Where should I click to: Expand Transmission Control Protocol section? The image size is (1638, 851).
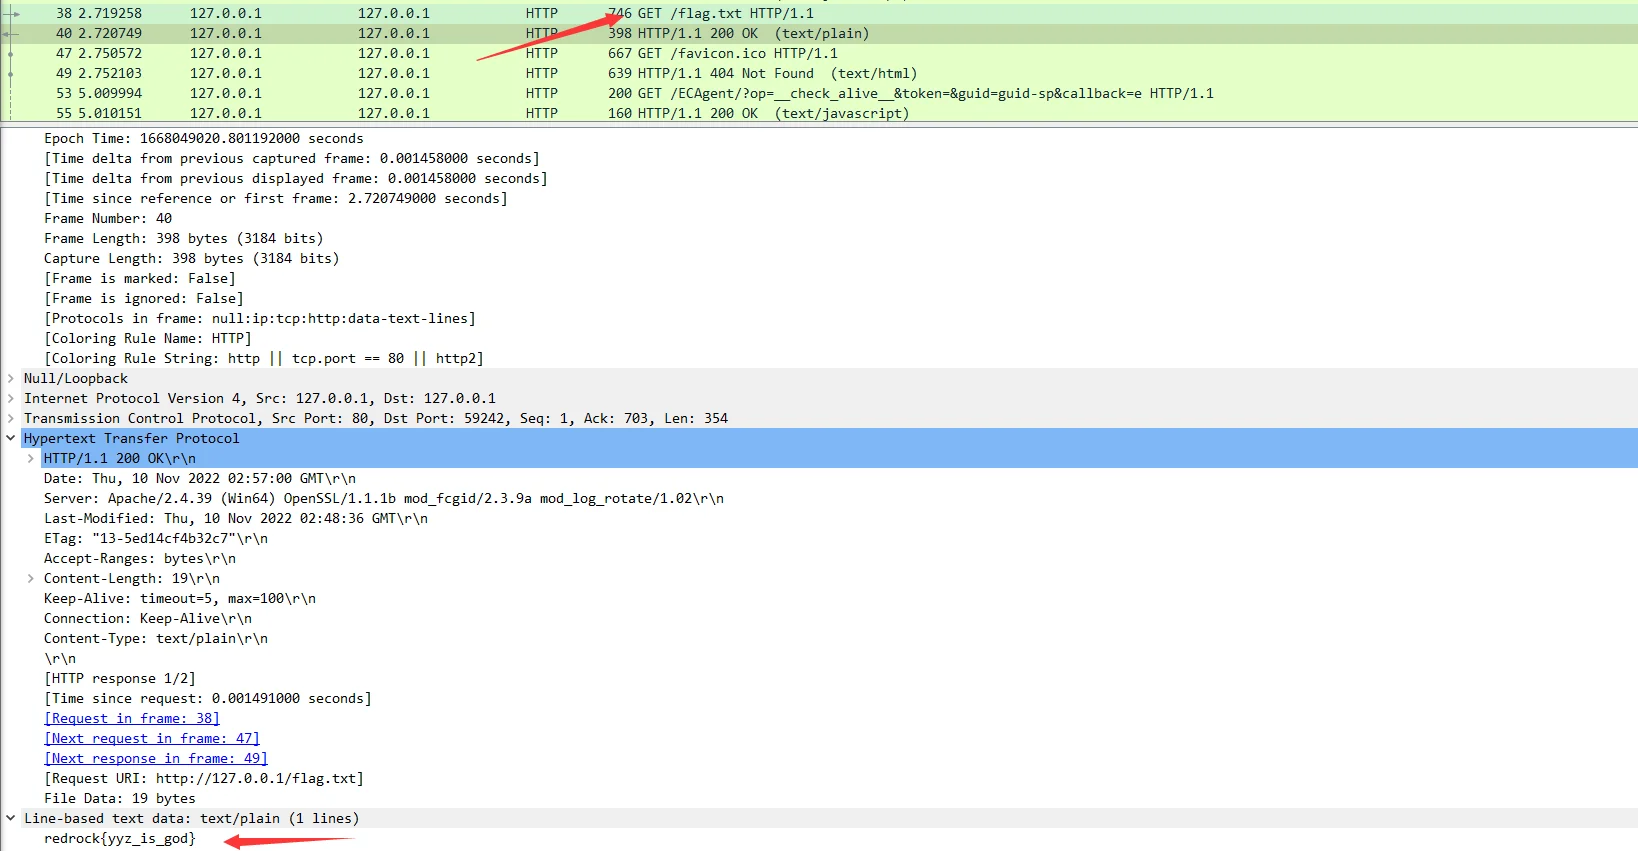pyautogui.click(x=11, y=418)
